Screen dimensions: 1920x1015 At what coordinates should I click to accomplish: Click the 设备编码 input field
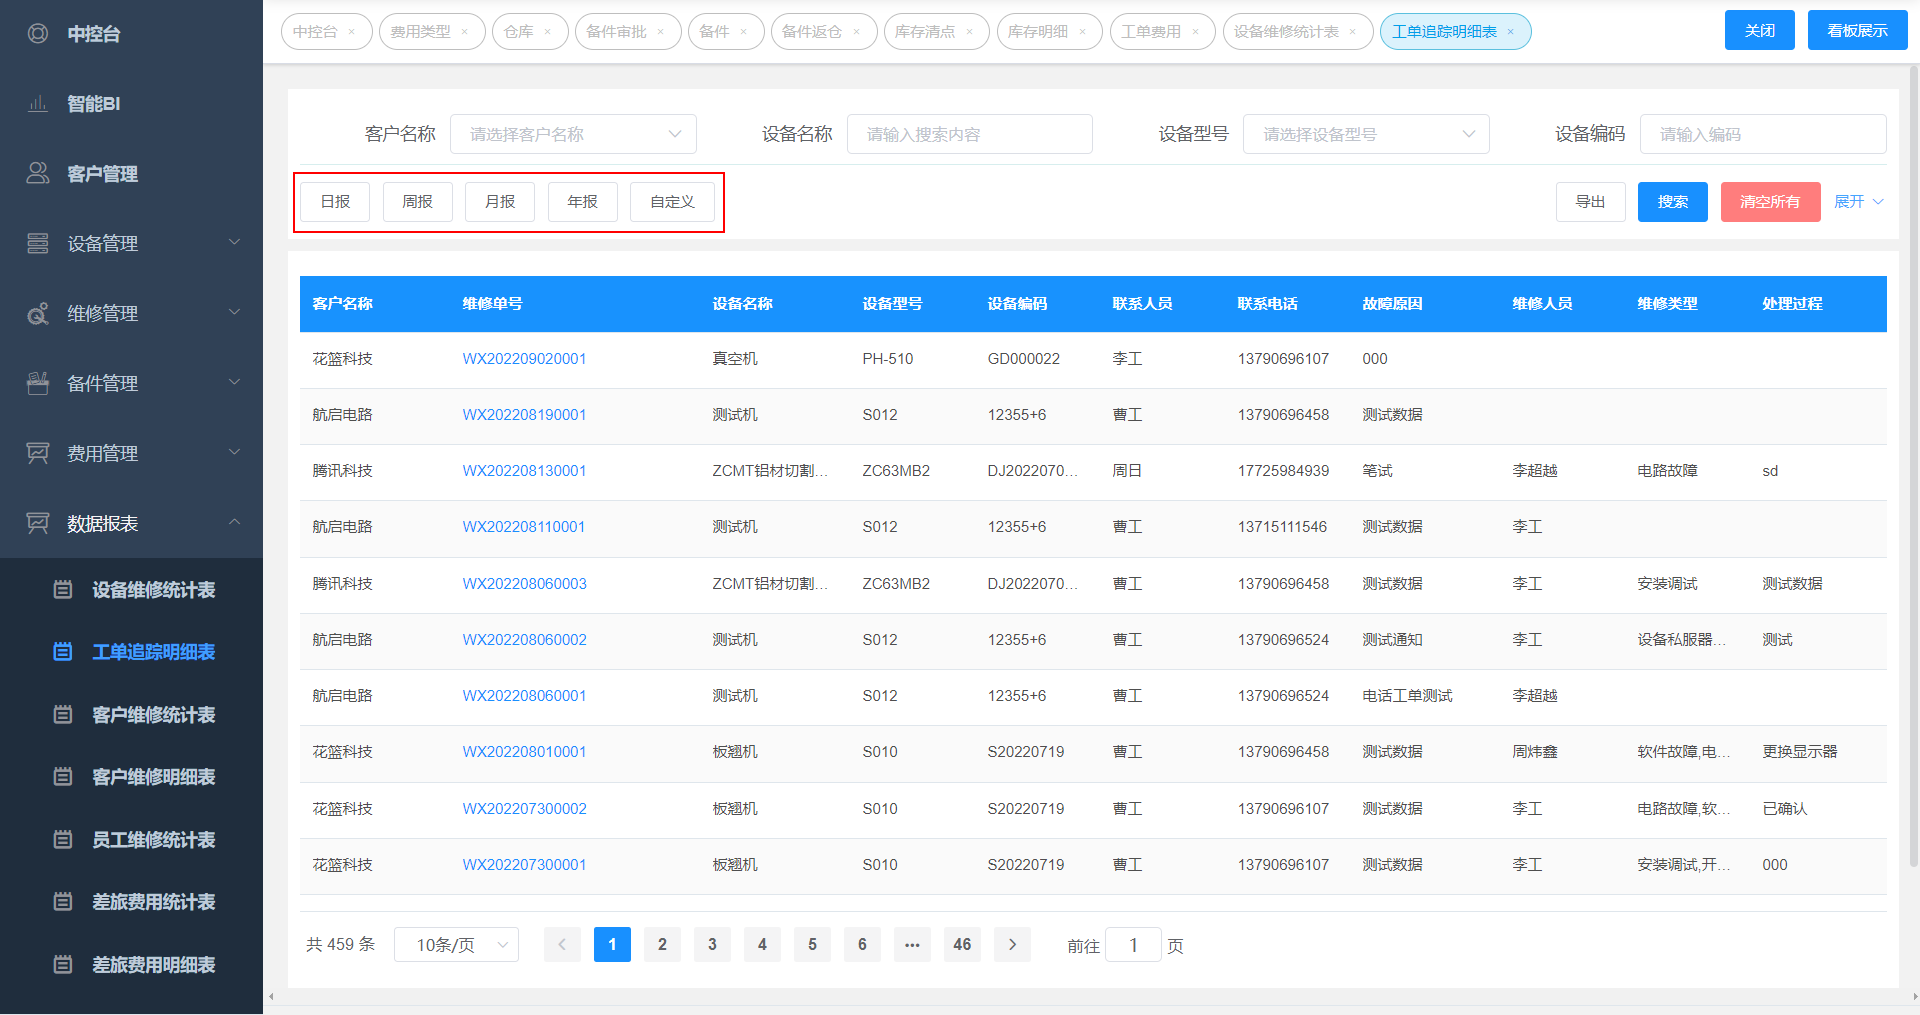pos(1762,134)
